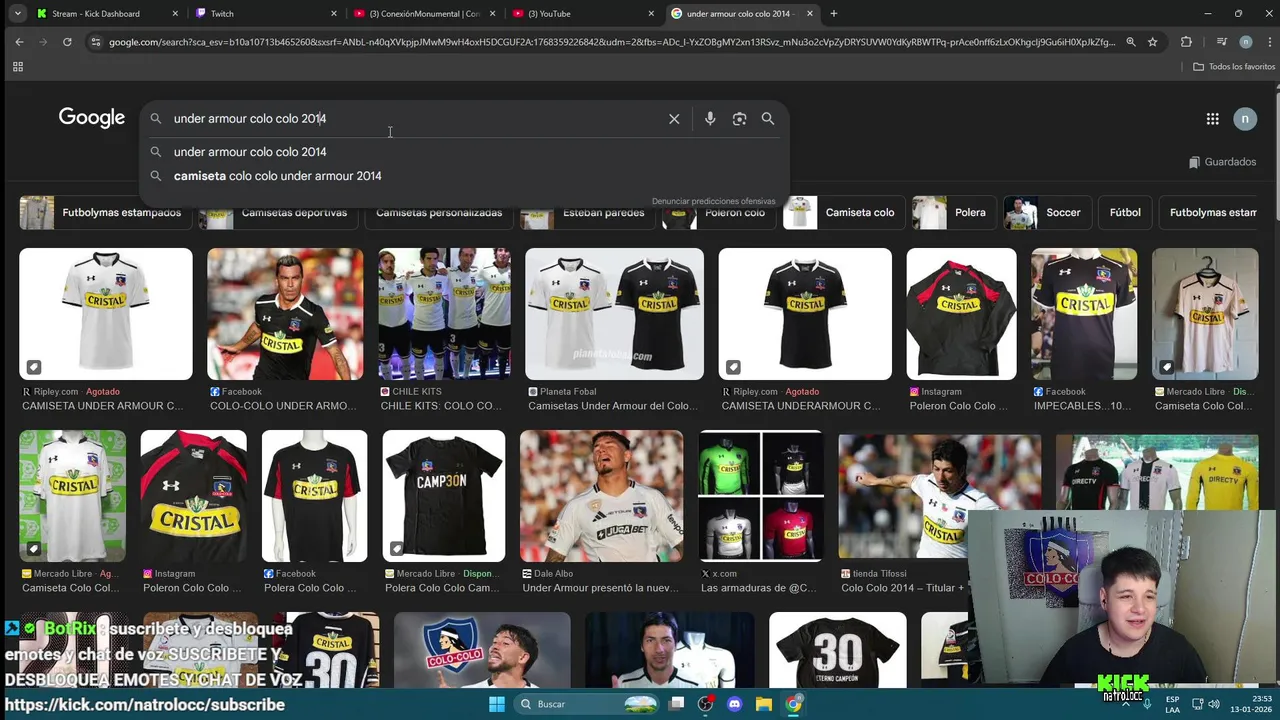Screen dimensions: 1280x720
Task: Bookmark this page with star icon
Action: coord(1153,42)
